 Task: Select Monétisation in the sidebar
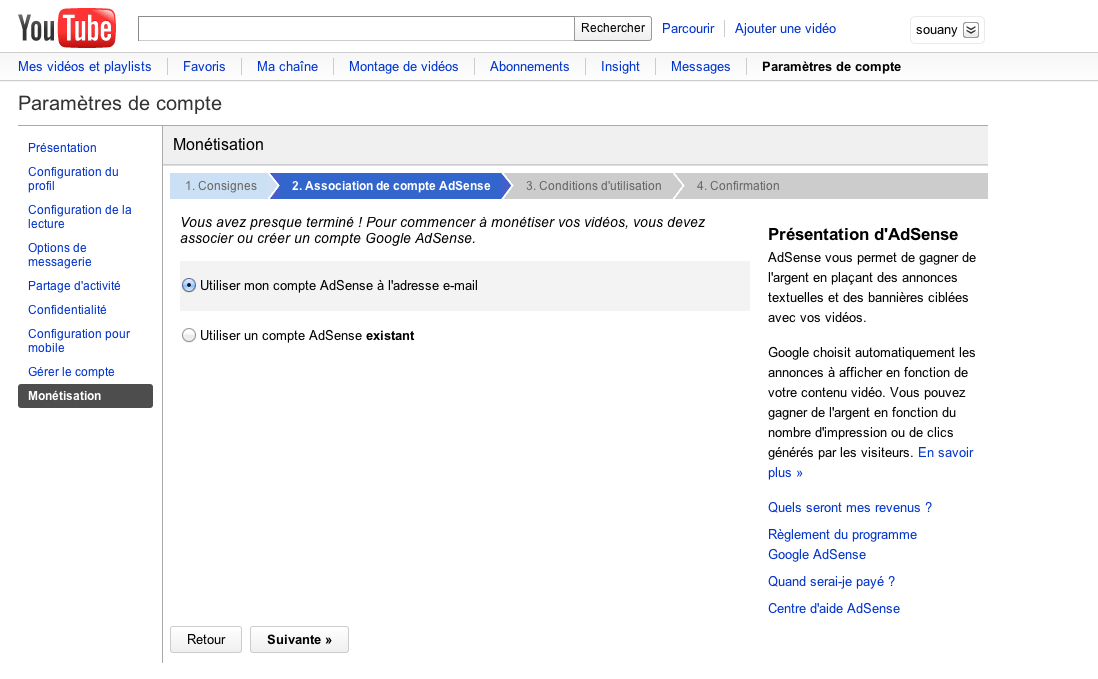[x=85, y=396]
